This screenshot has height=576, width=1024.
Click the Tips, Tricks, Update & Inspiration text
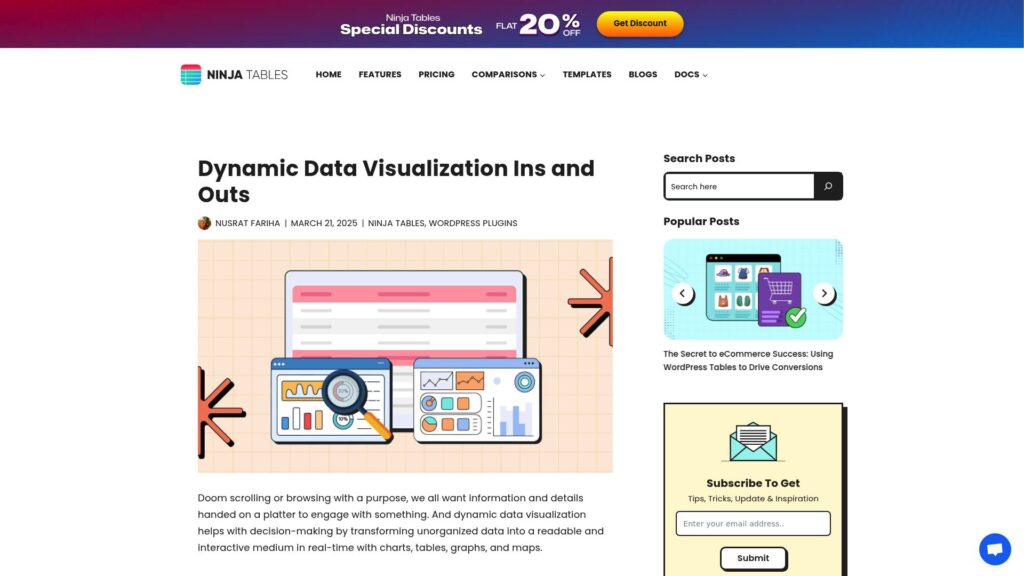click(x=753, y=498)
